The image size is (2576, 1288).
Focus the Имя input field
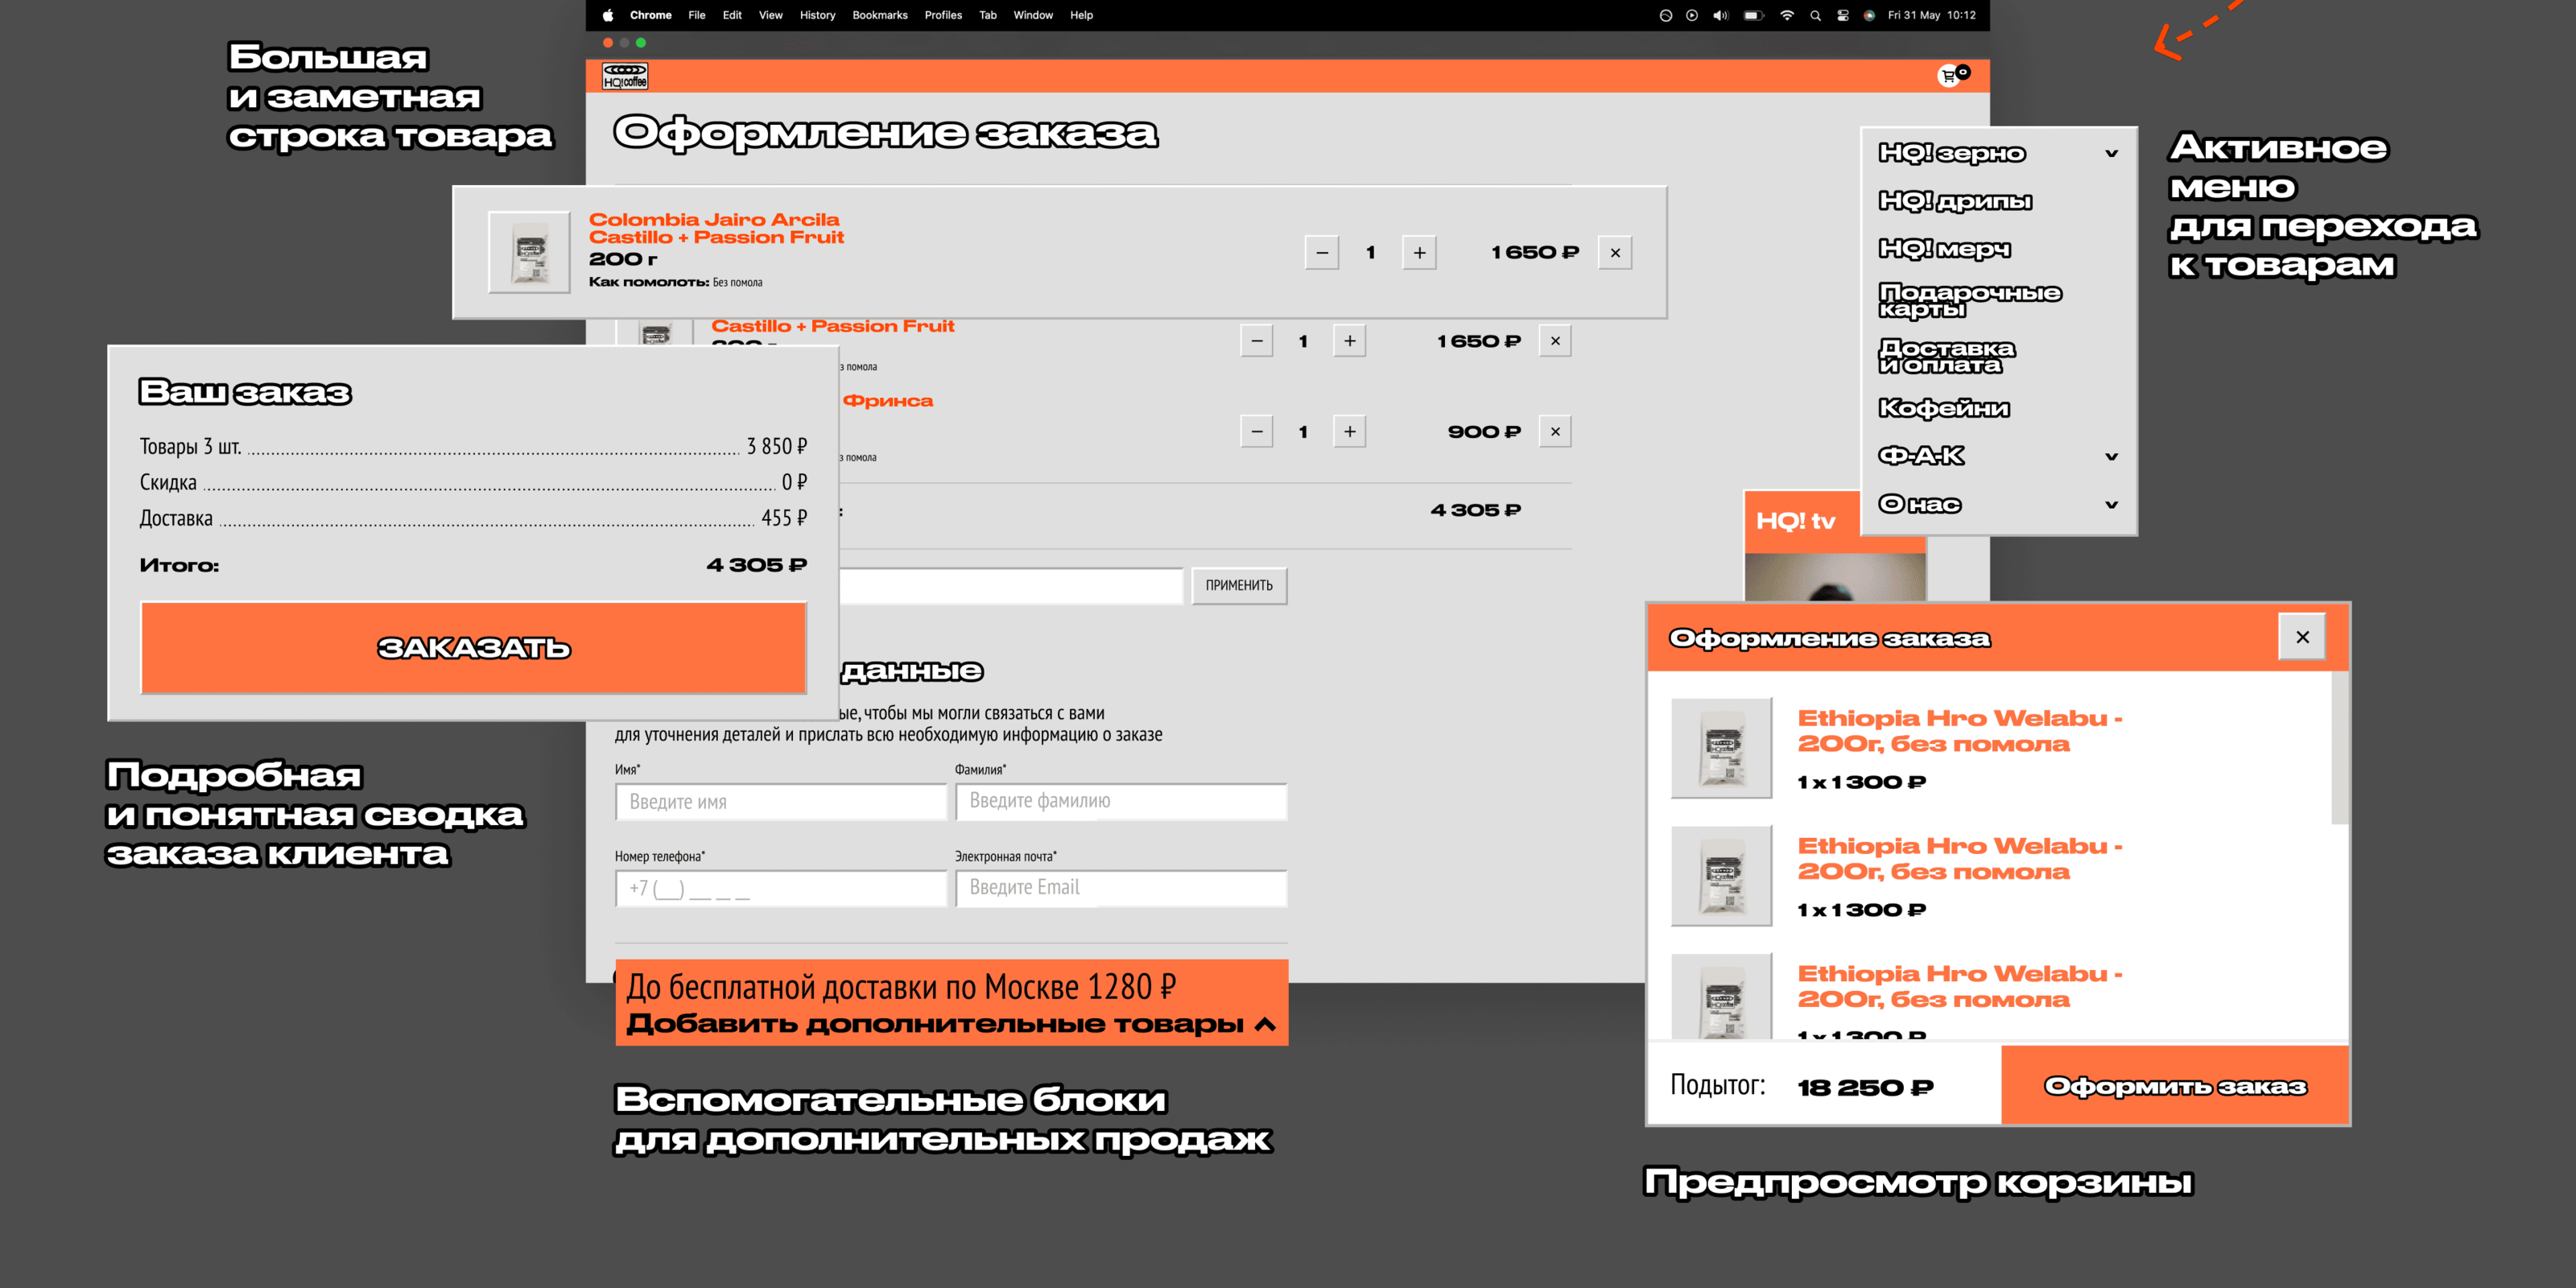780,802
